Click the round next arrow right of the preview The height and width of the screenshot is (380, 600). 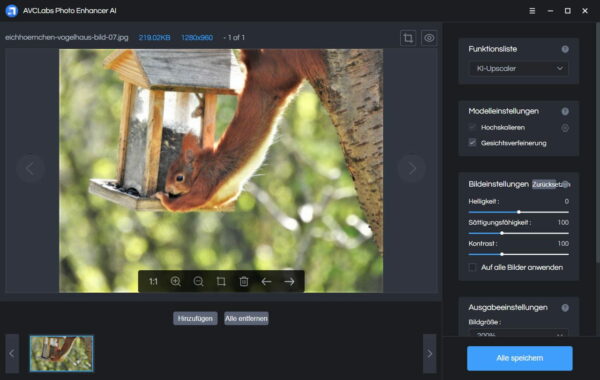[x=412, y=168]
